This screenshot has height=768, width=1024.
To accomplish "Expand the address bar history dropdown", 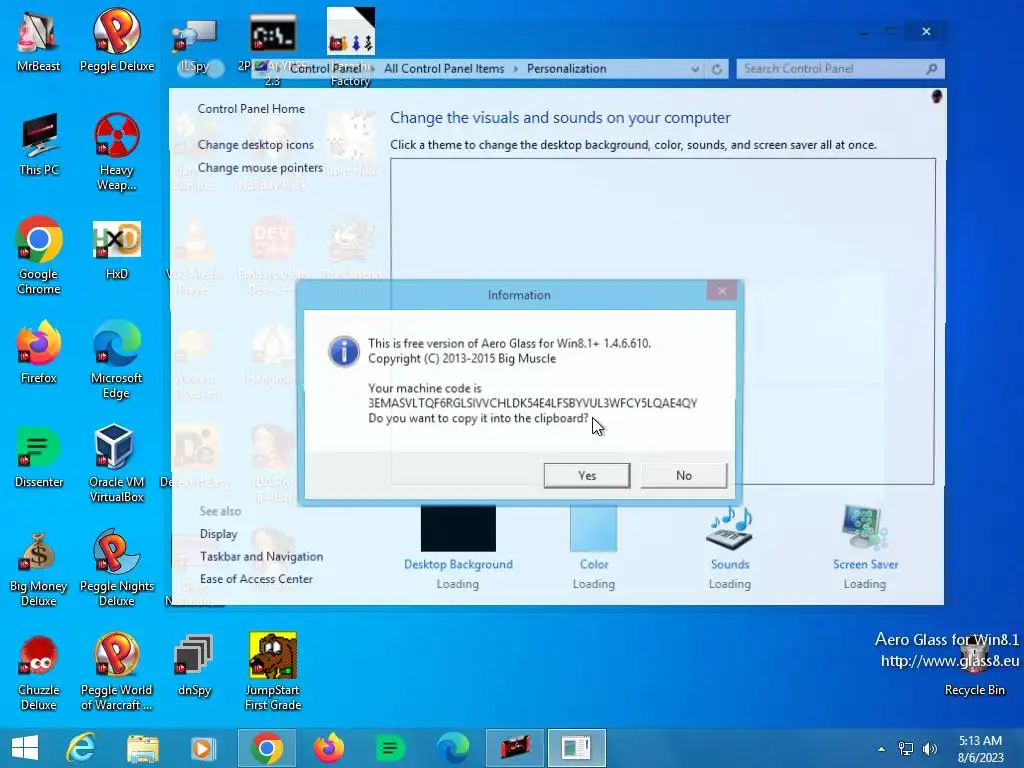I will (695, 69).
